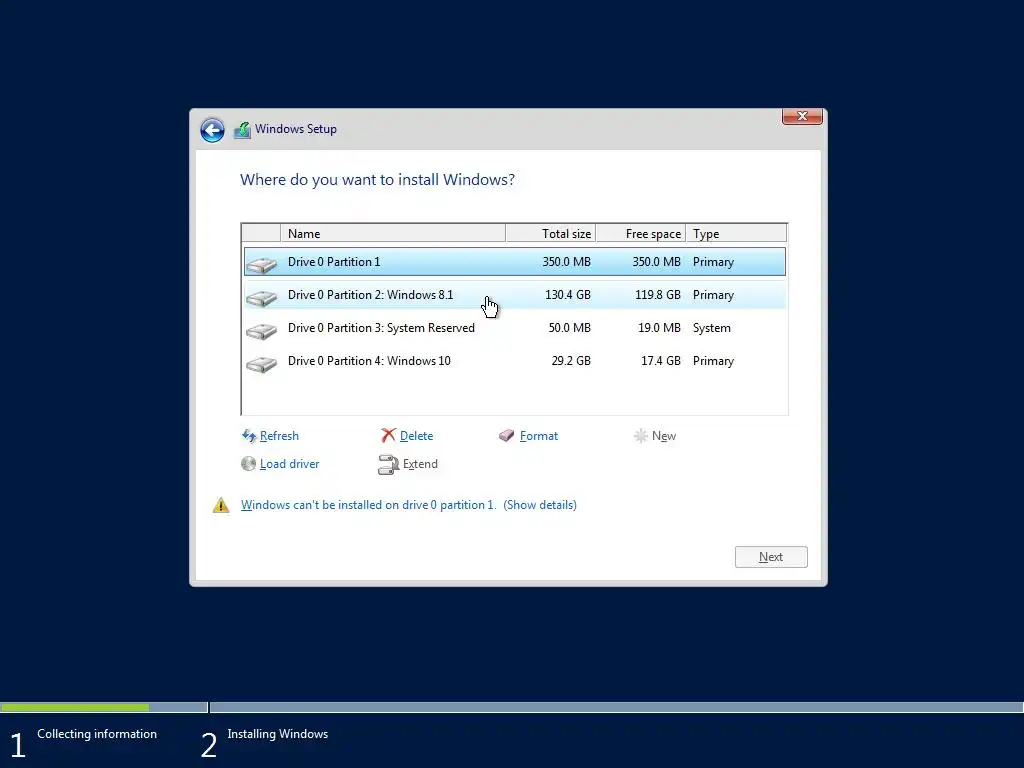
Task: Click the New starburst icon
Action: 641,436
